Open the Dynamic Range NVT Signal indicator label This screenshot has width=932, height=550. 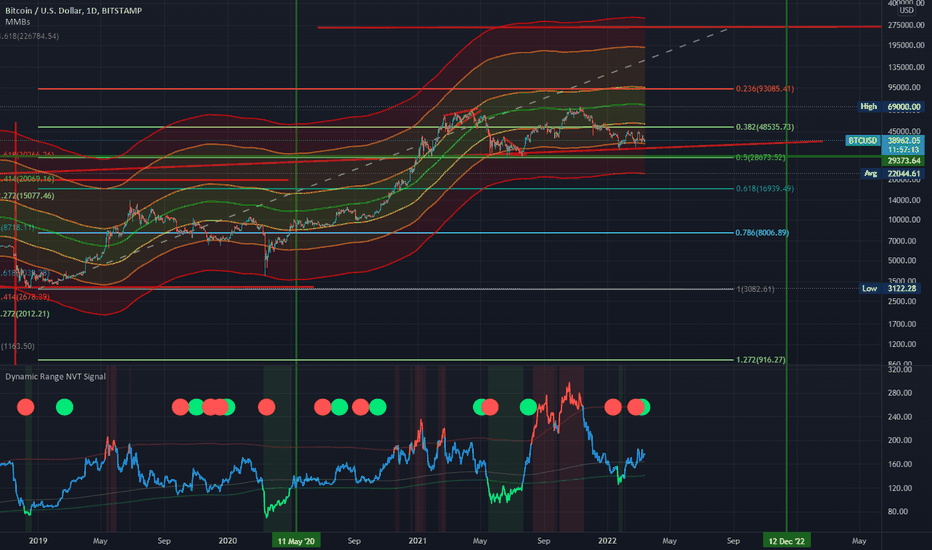55,376
